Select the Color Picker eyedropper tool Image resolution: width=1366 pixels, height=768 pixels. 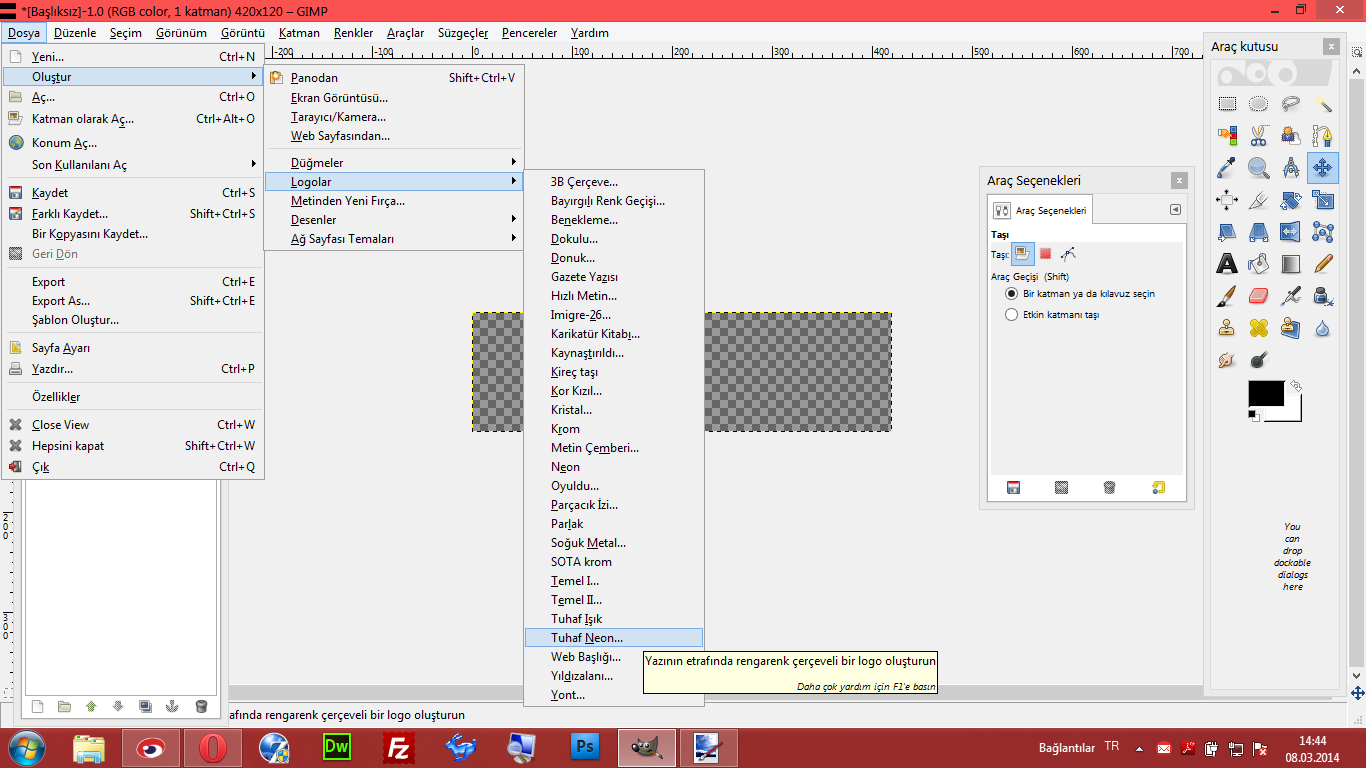(1227, 168)
